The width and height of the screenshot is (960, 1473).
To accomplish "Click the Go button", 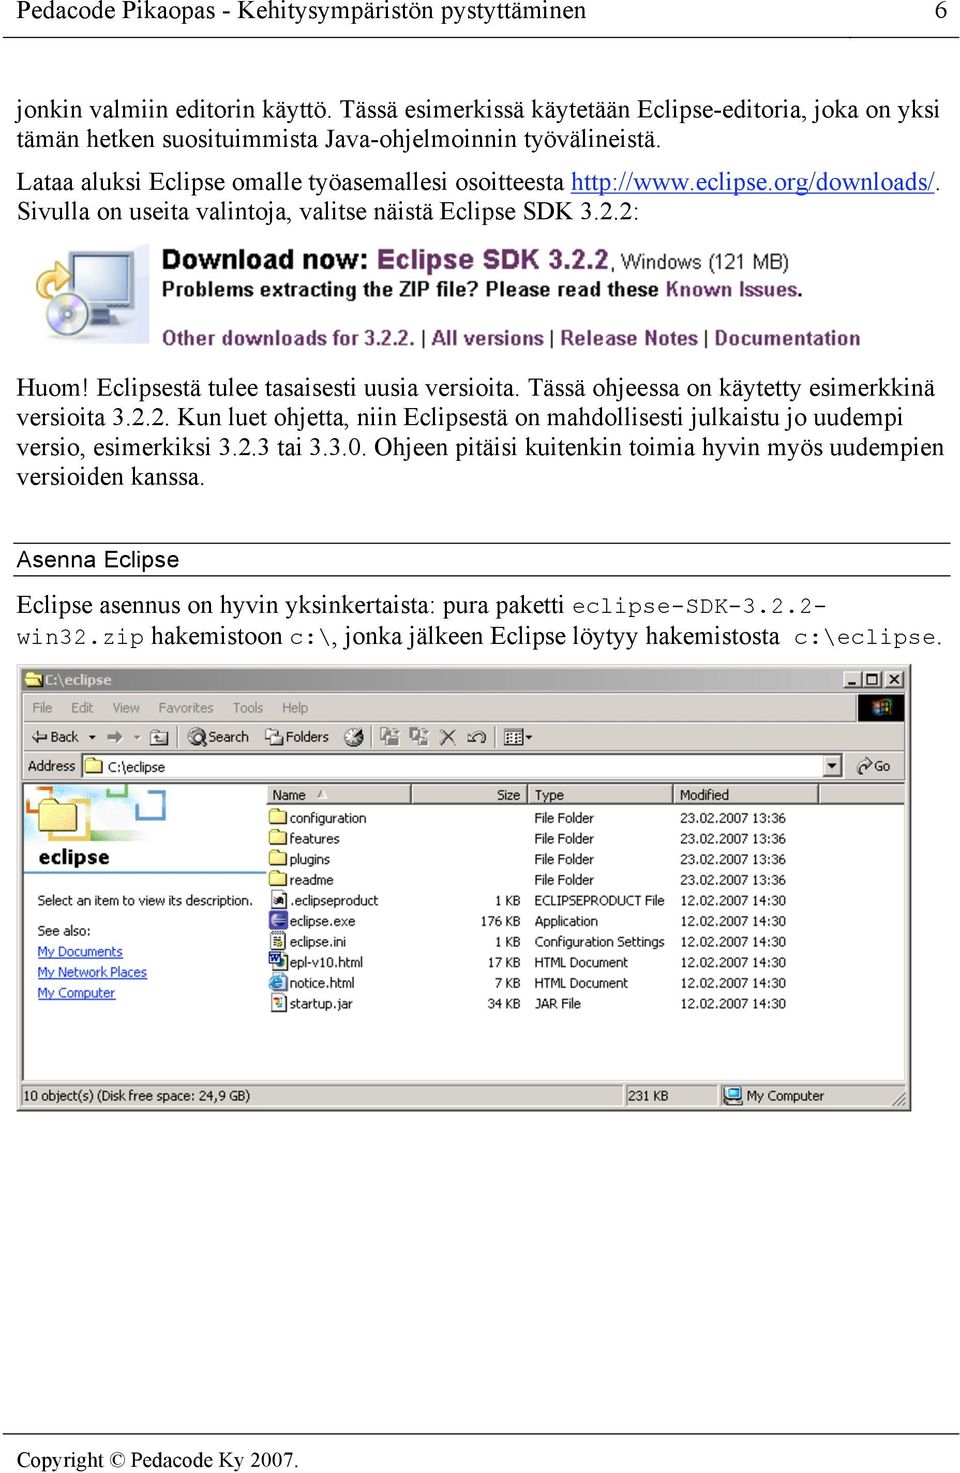I will click(874, 766).
